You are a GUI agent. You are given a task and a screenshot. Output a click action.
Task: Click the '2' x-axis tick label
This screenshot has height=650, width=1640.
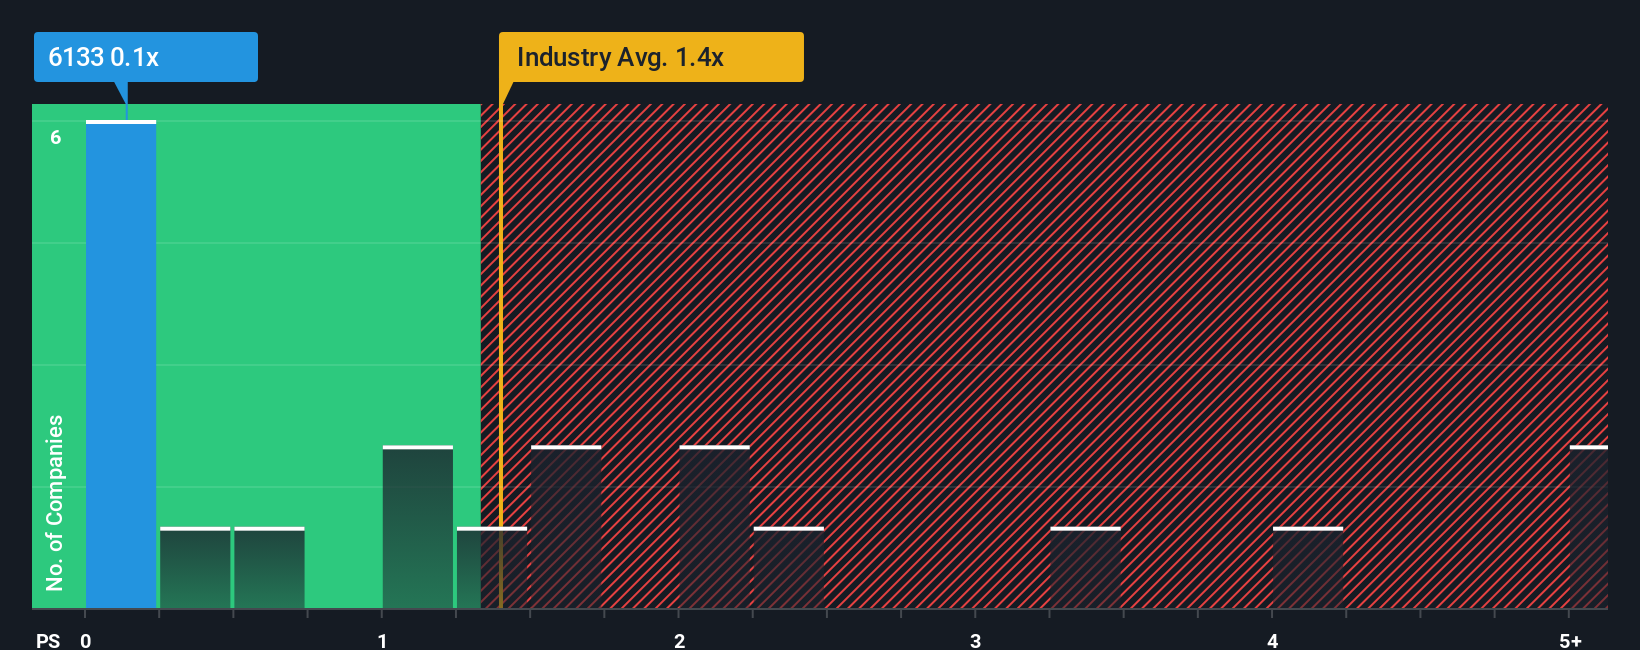coord(679,641)
